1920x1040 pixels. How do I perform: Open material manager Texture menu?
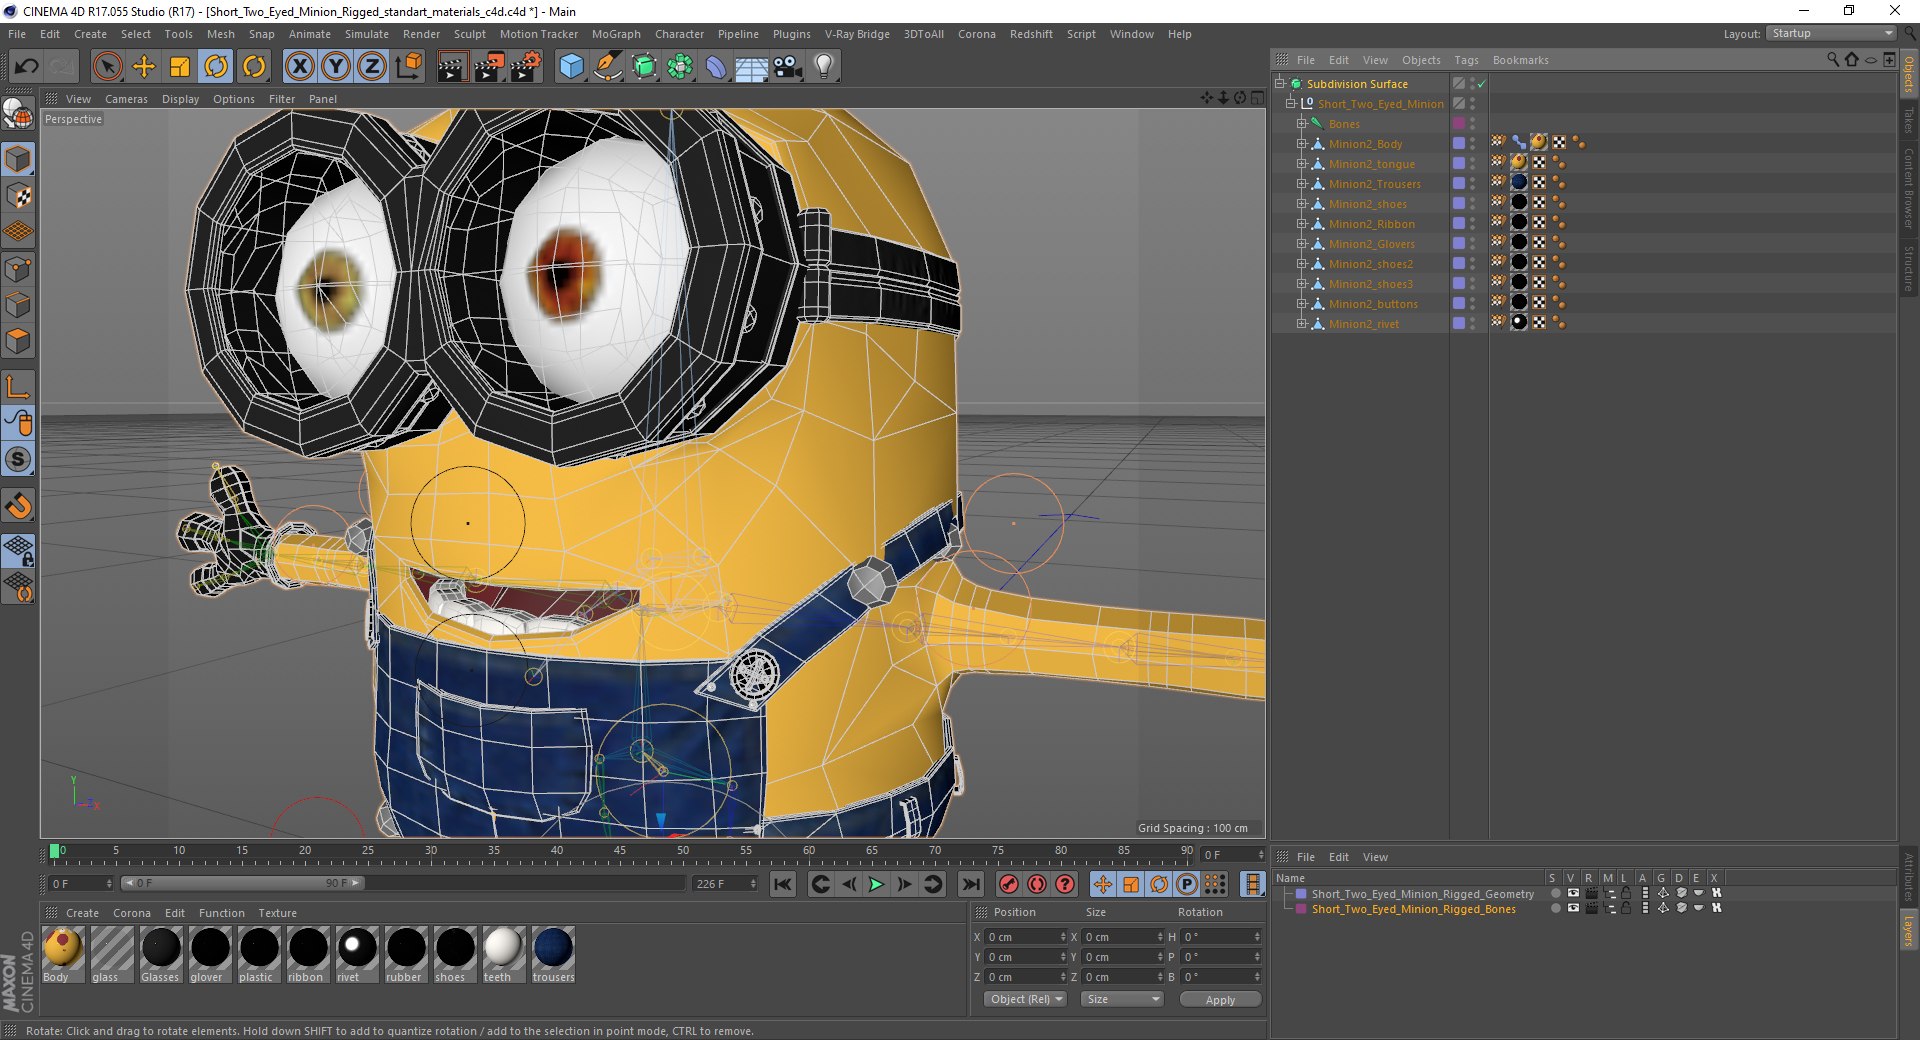[277, 913]
